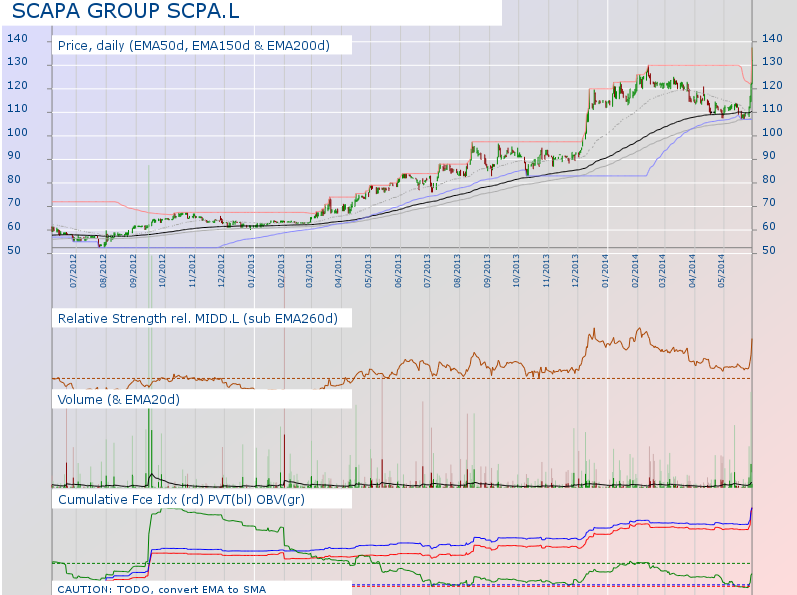The image size is (797, 595).
Task: Click the CAUTION: TODO convert EMA note
Action: [x=162, y=589]
